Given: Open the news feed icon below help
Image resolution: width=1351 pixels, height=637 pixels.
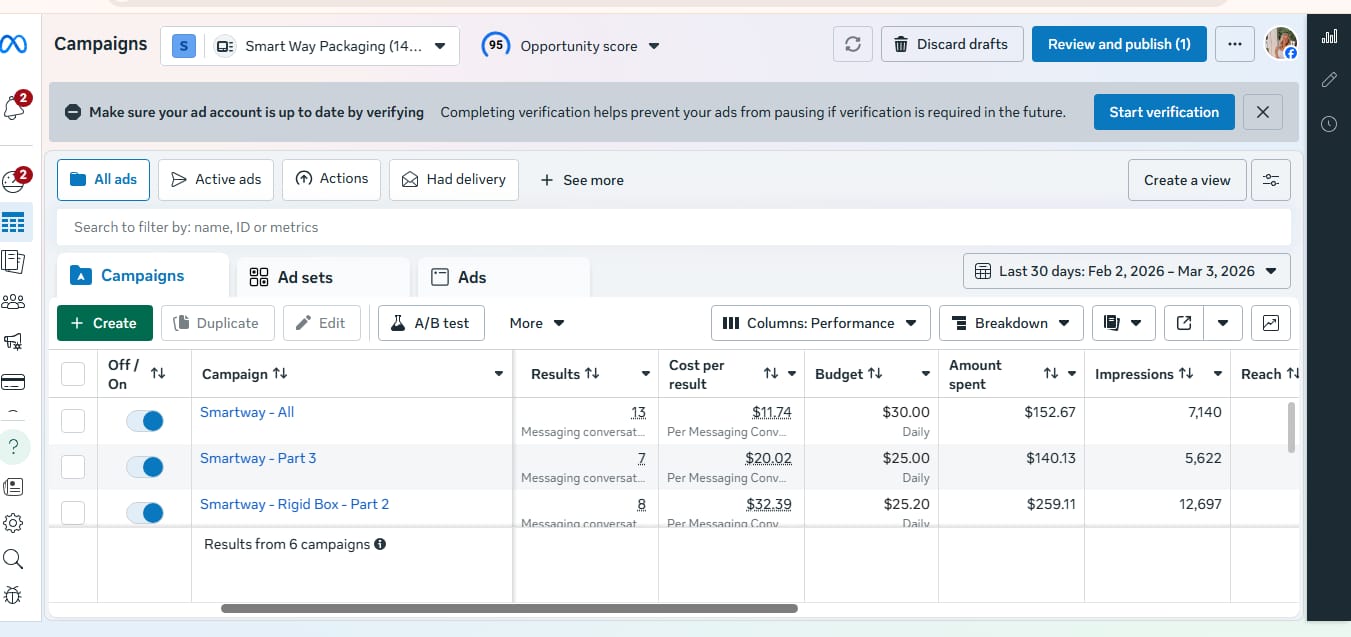Looking at the screenshot, I should pyautogui.click(x=14, y=487).
